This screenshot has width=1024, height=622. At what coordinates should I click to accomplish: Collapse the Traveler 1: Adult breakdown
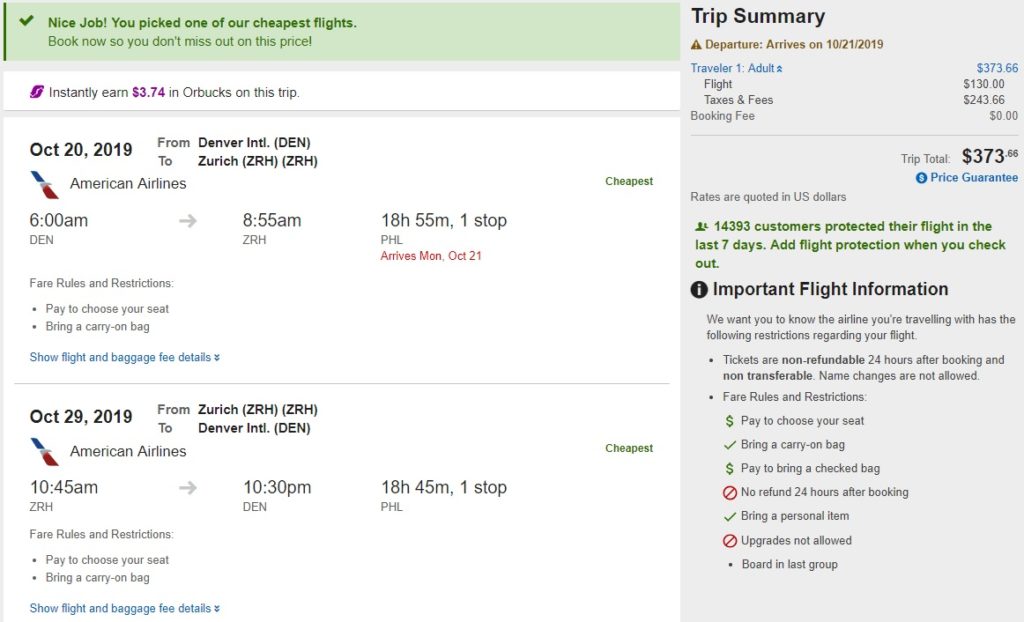[x=737, y=68]
